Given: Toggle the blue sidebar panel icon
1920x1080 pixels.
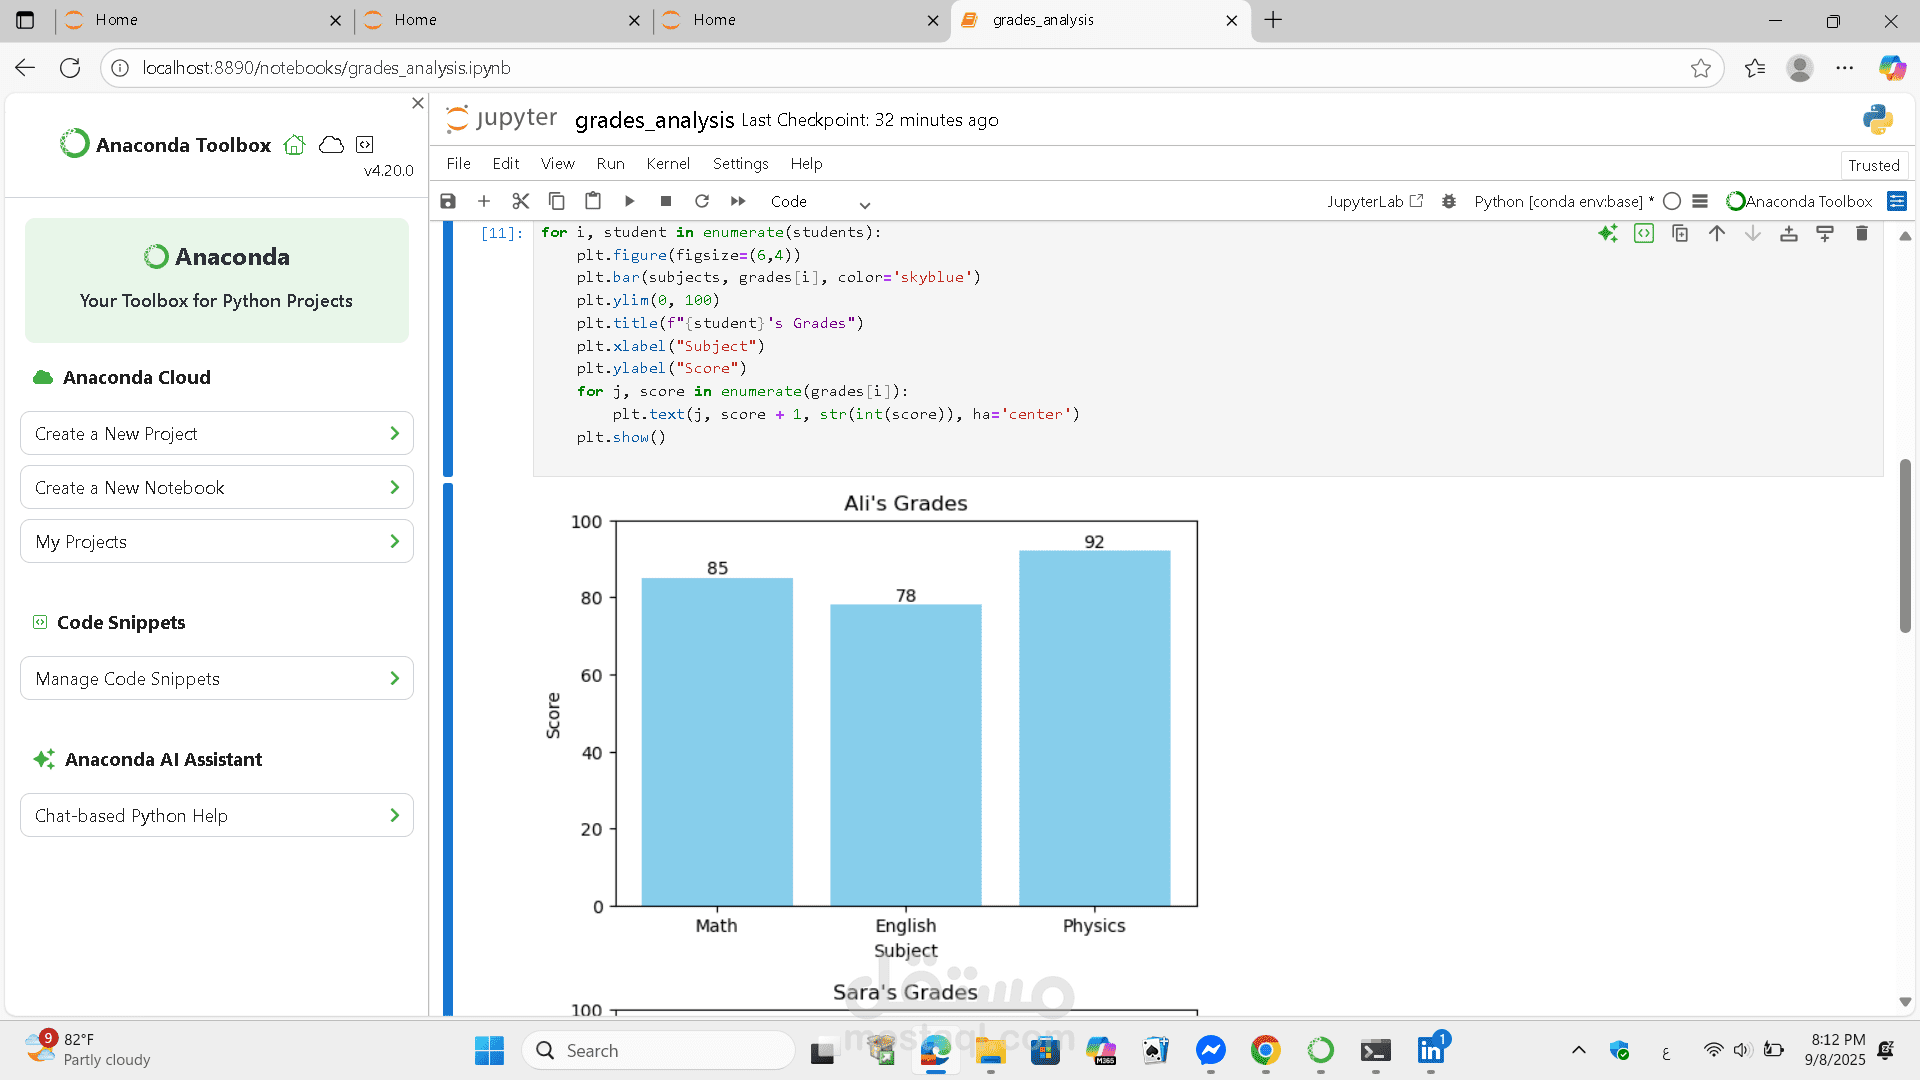Looking at the screenshot, I should pos(1897,201).
